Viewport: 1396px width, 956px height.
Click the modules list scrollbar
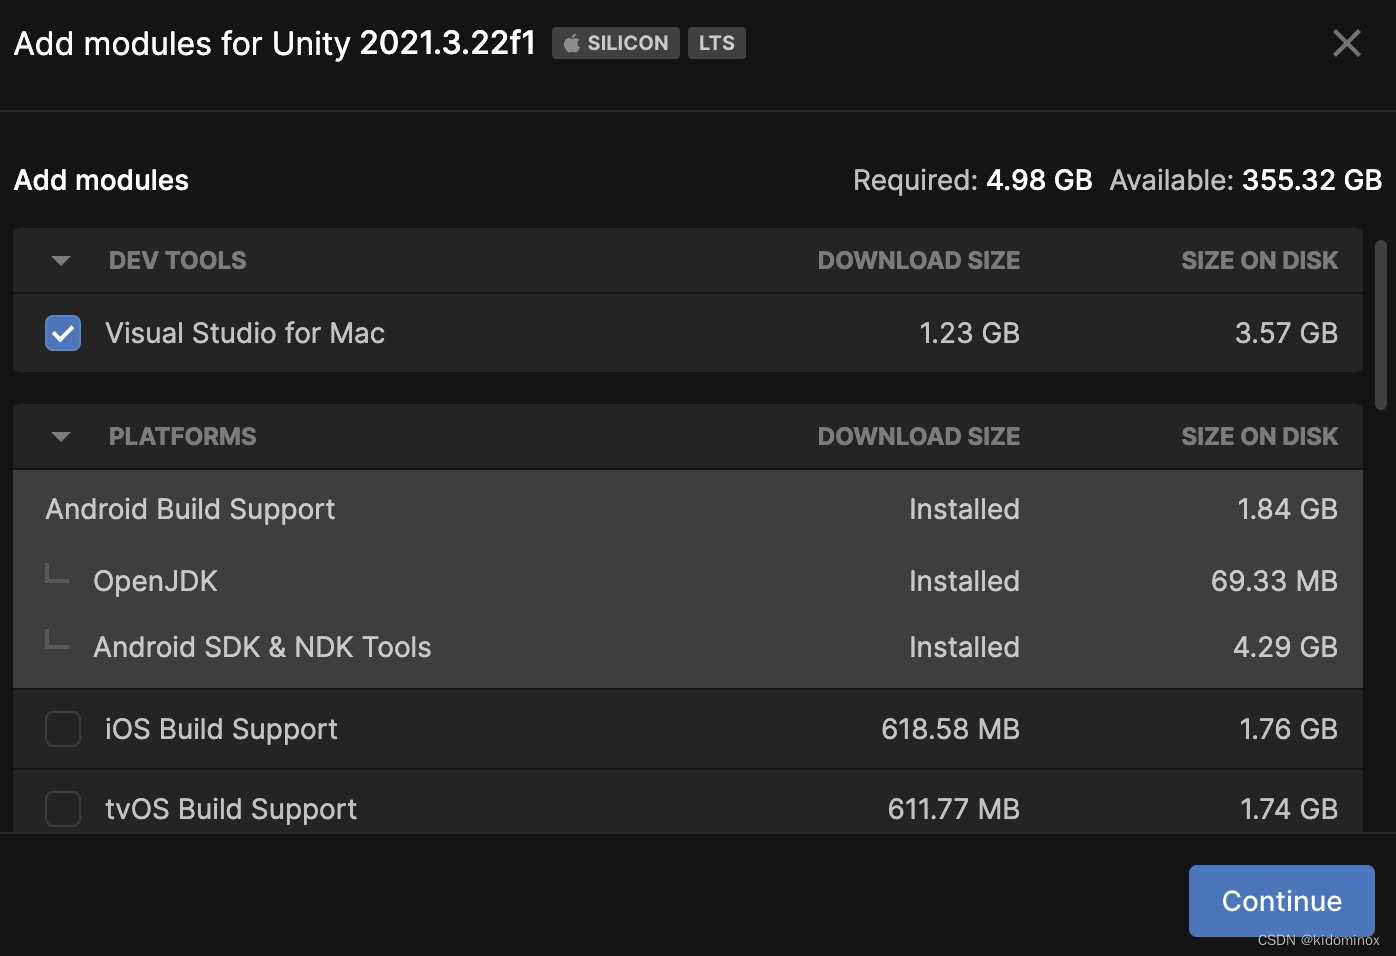(x=1381, y=325)
